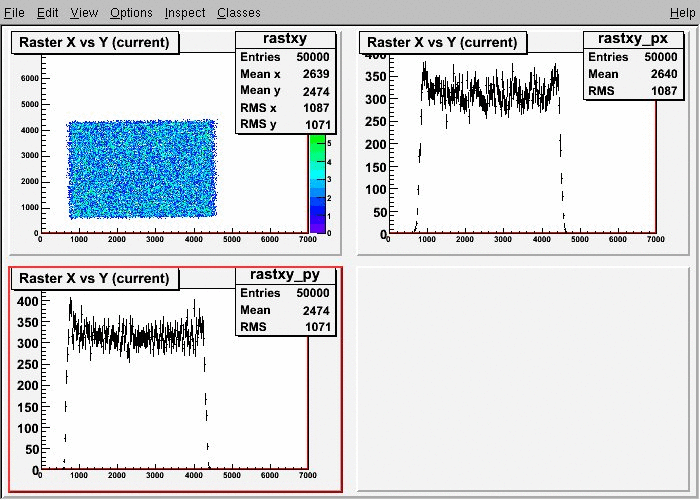Open the View menu

(84, 13)
